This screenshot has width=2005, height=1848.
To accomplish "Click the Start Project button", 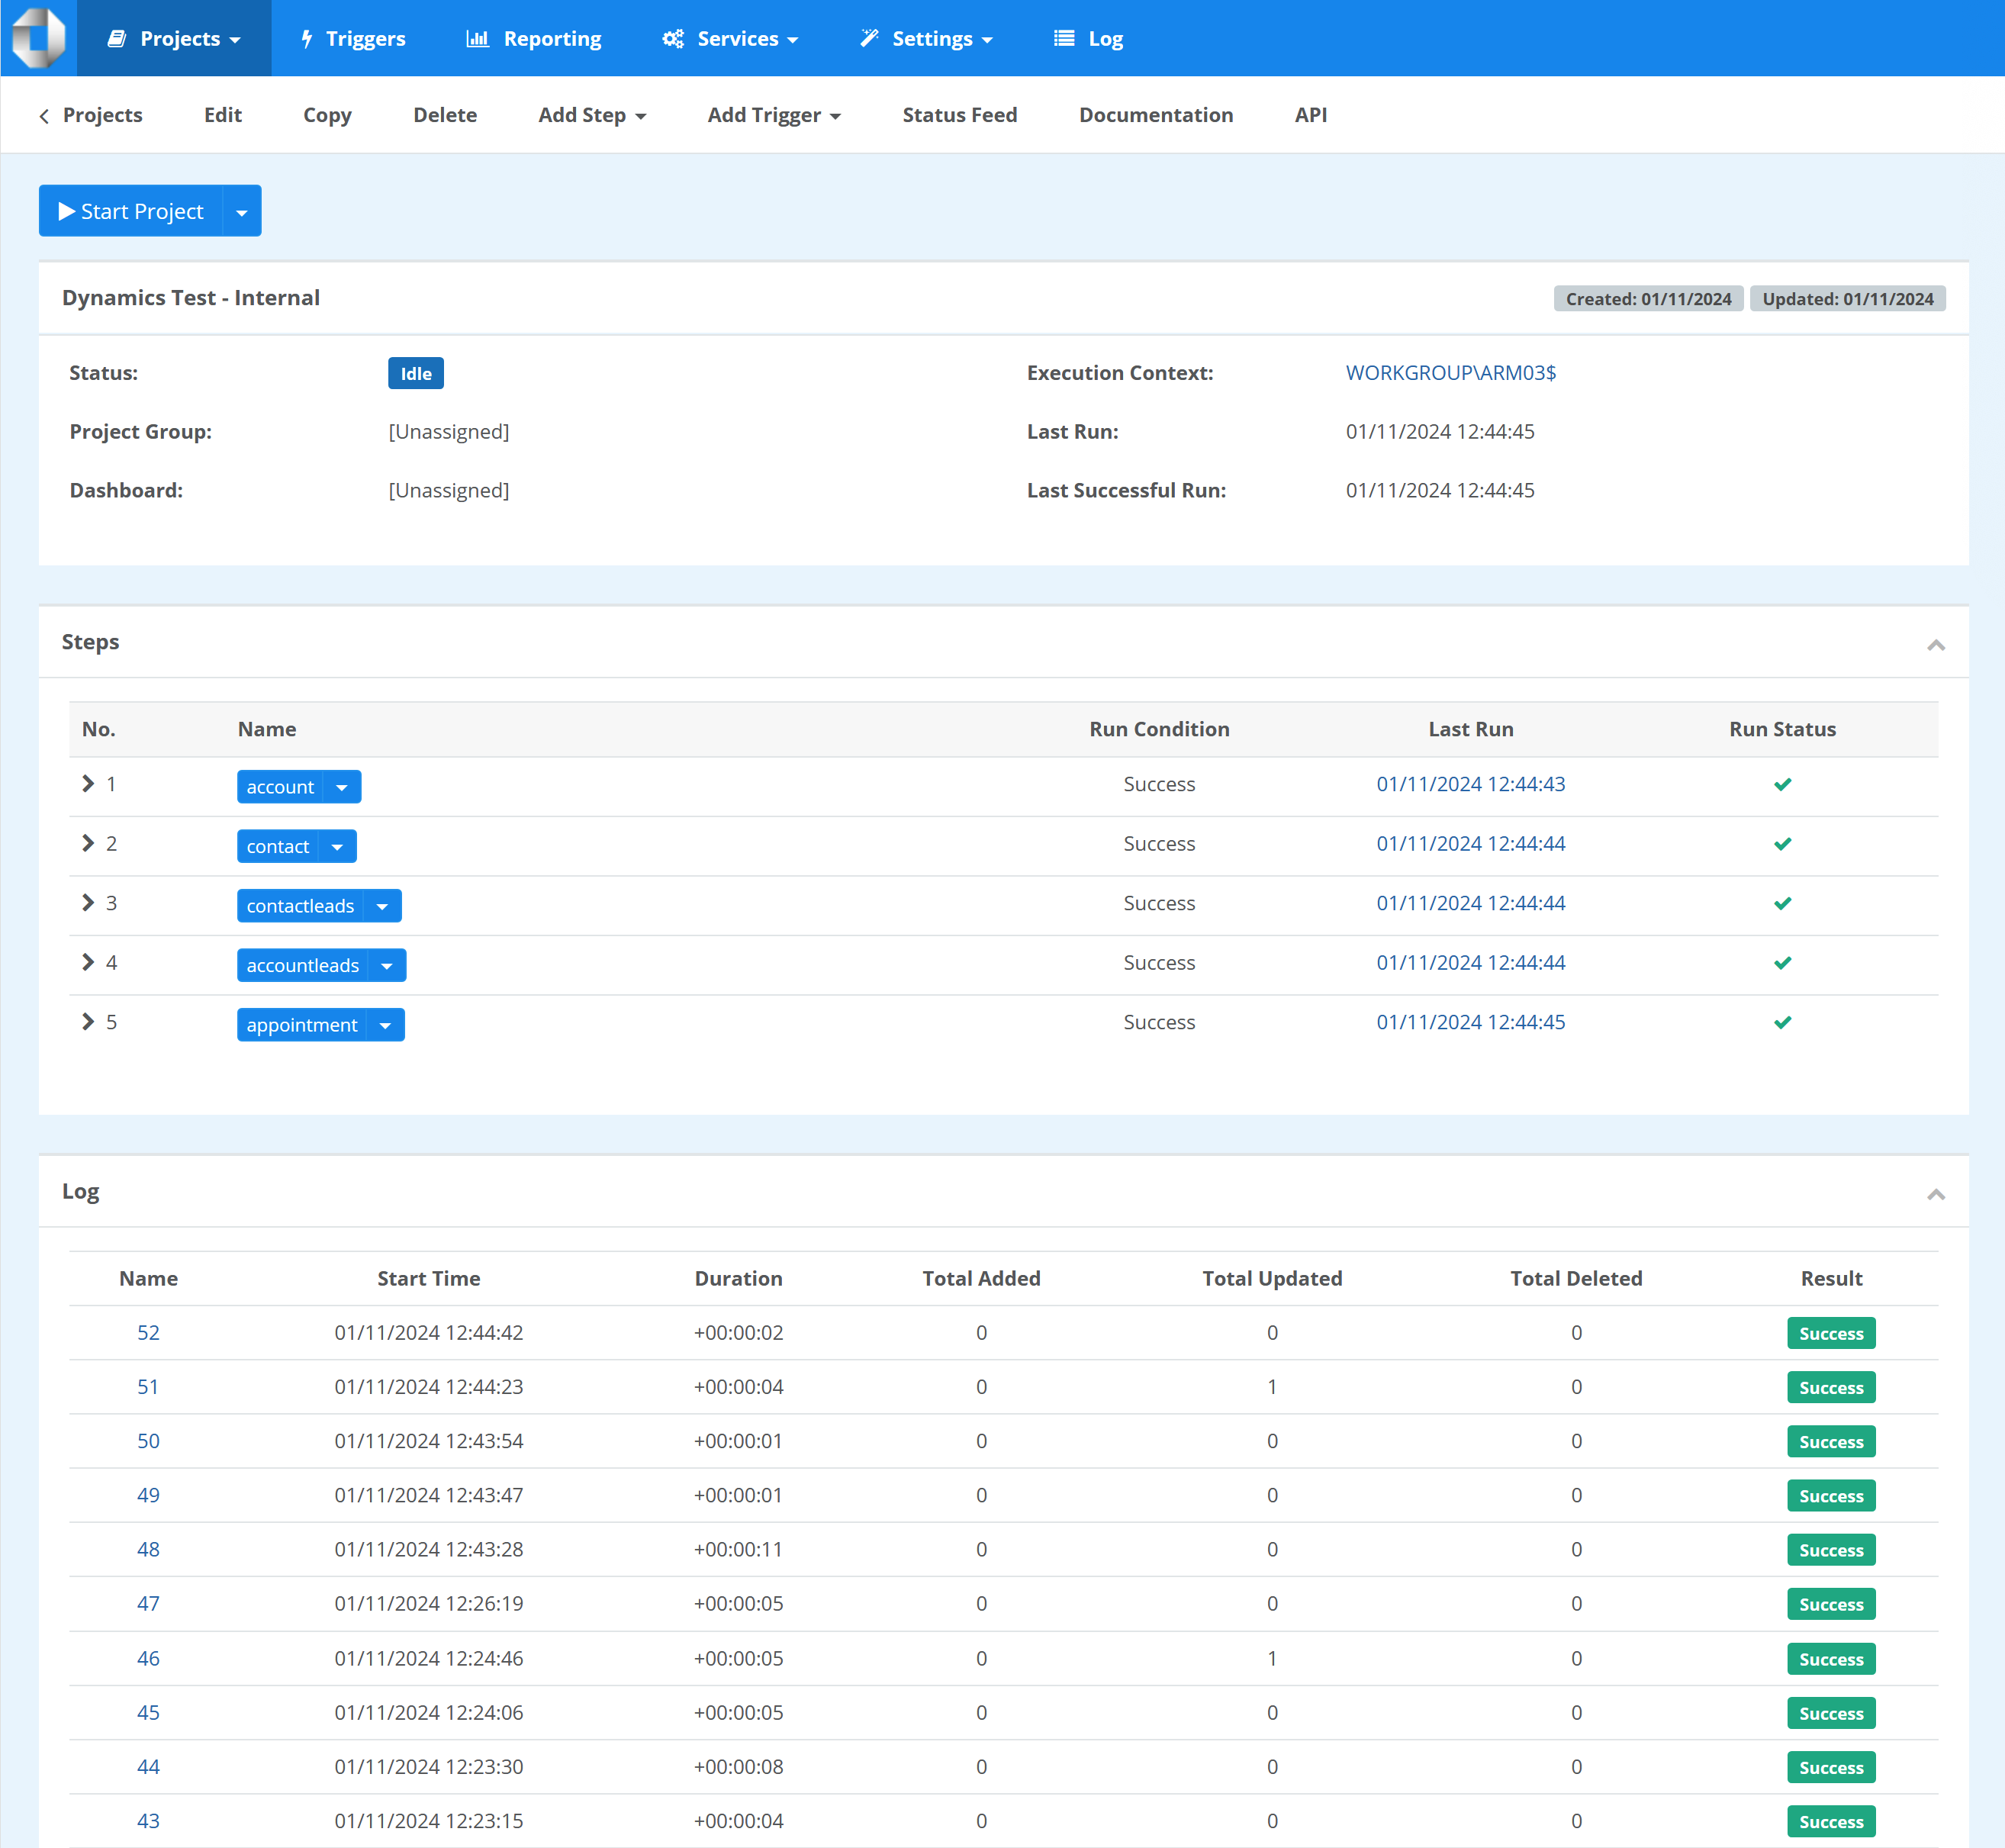I will (130, 211).
